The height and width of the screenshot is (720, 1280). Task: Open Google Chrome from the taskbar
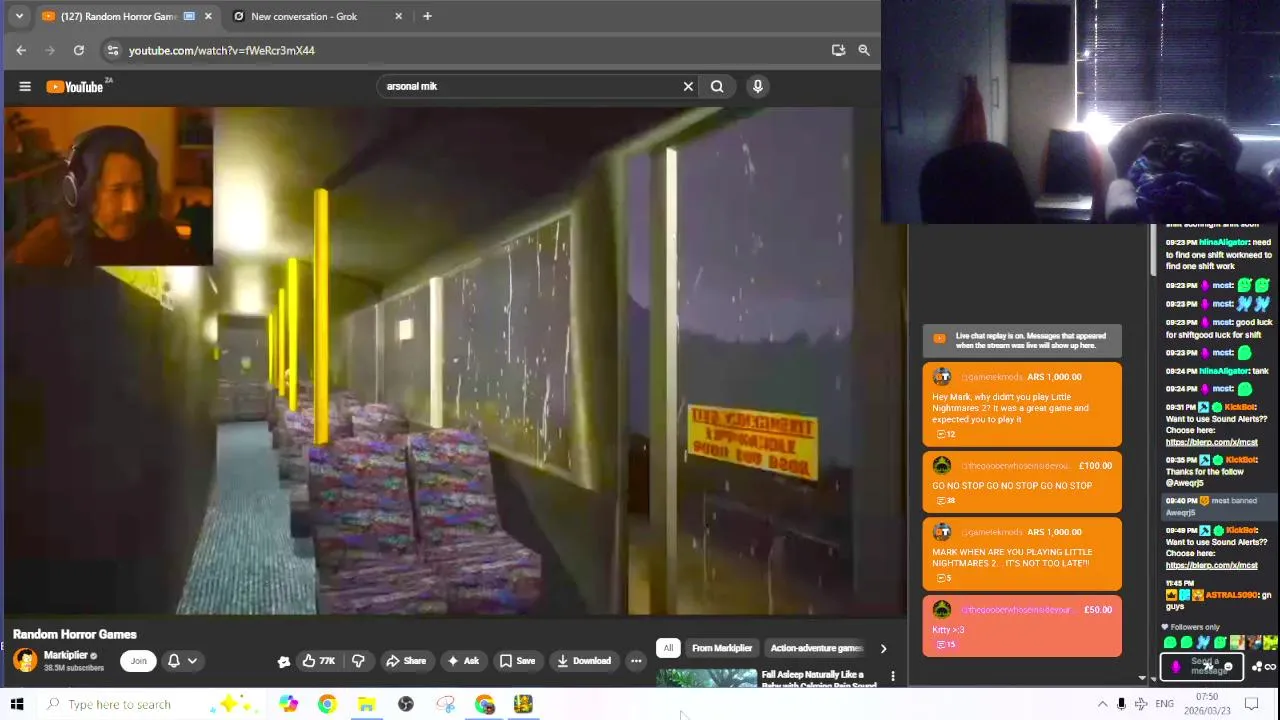327,704
